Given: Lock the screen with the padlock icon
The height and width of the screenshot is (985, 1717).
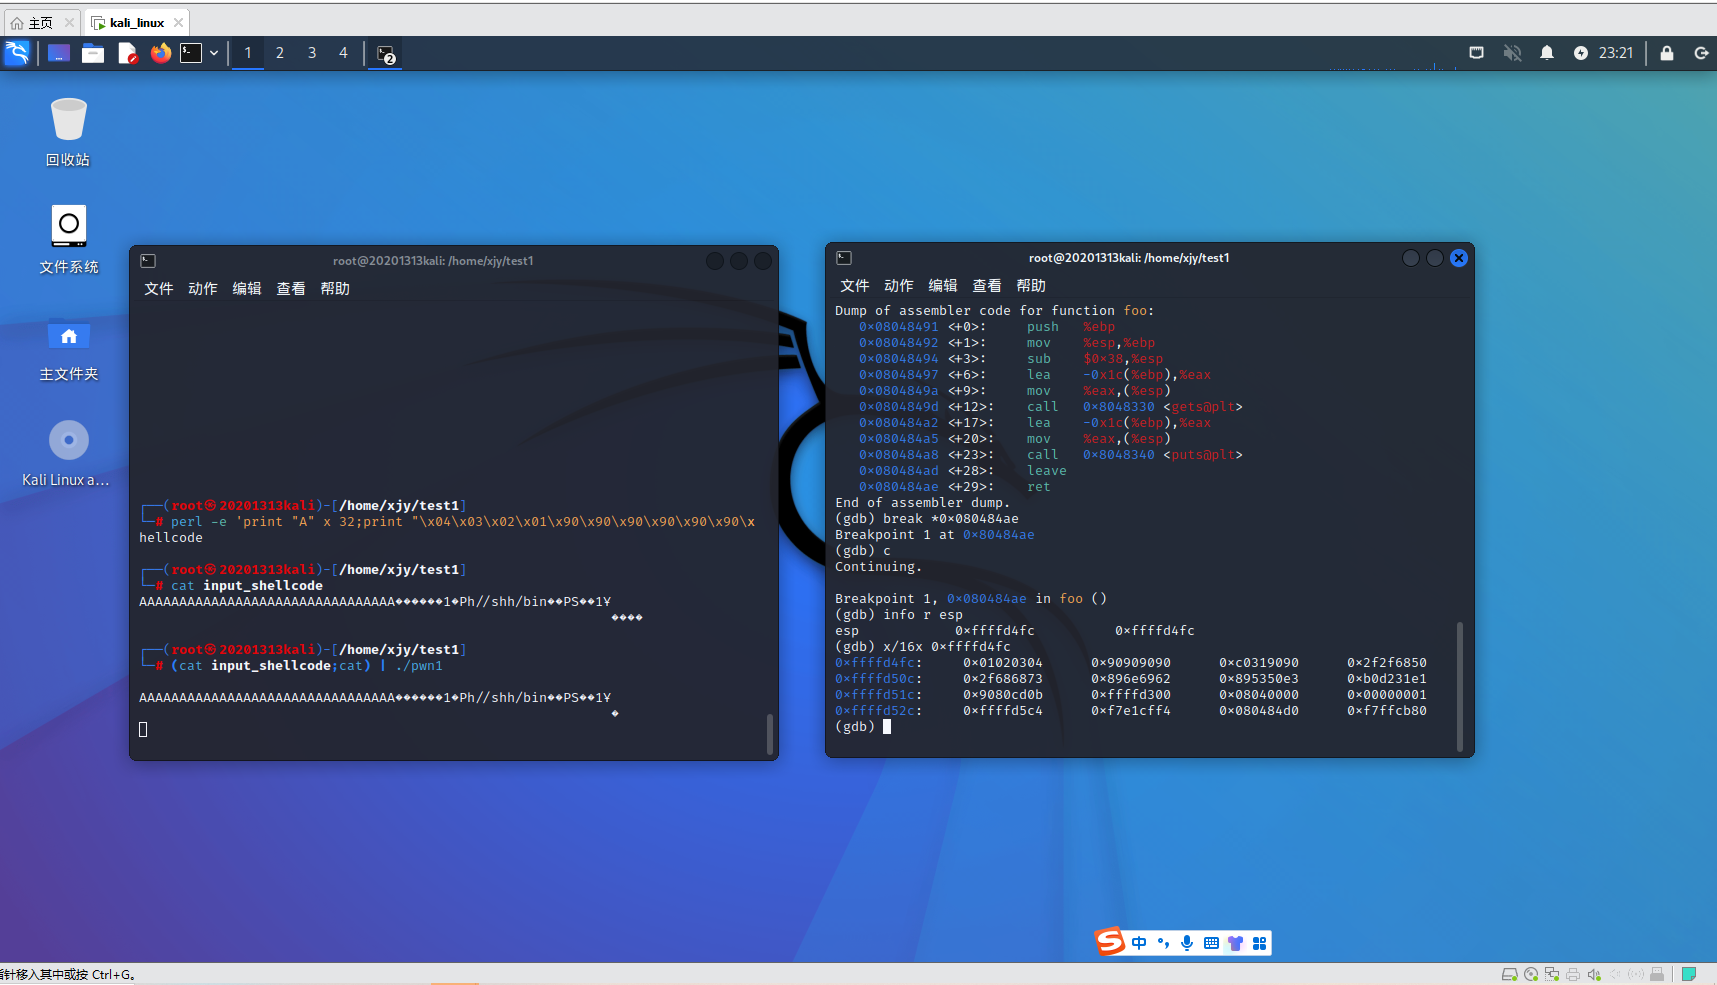Looking at the screenshot, I should [1667, 53].
